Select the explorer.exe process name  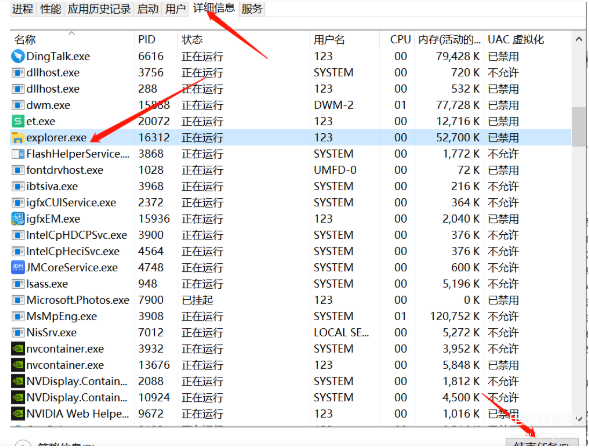[56, 138]
